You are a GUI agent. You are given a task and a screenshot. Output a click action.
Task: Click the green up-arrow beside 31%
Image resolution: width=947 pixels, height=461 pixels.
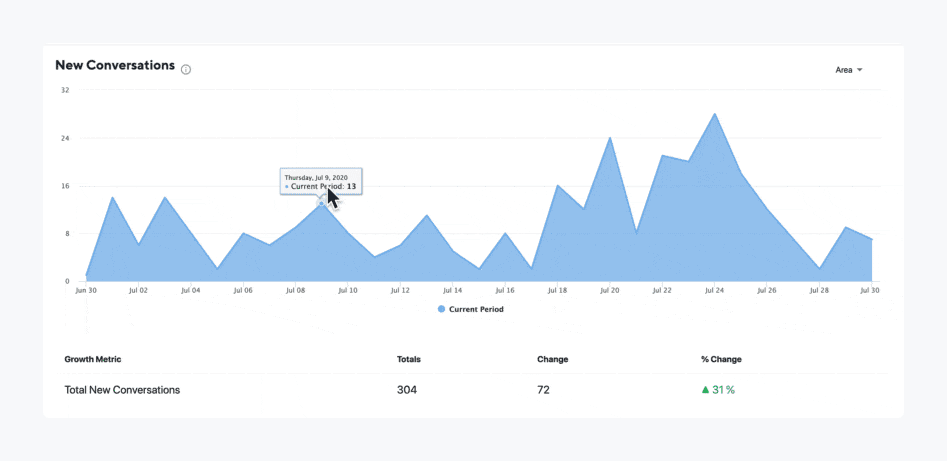[705, 390]
